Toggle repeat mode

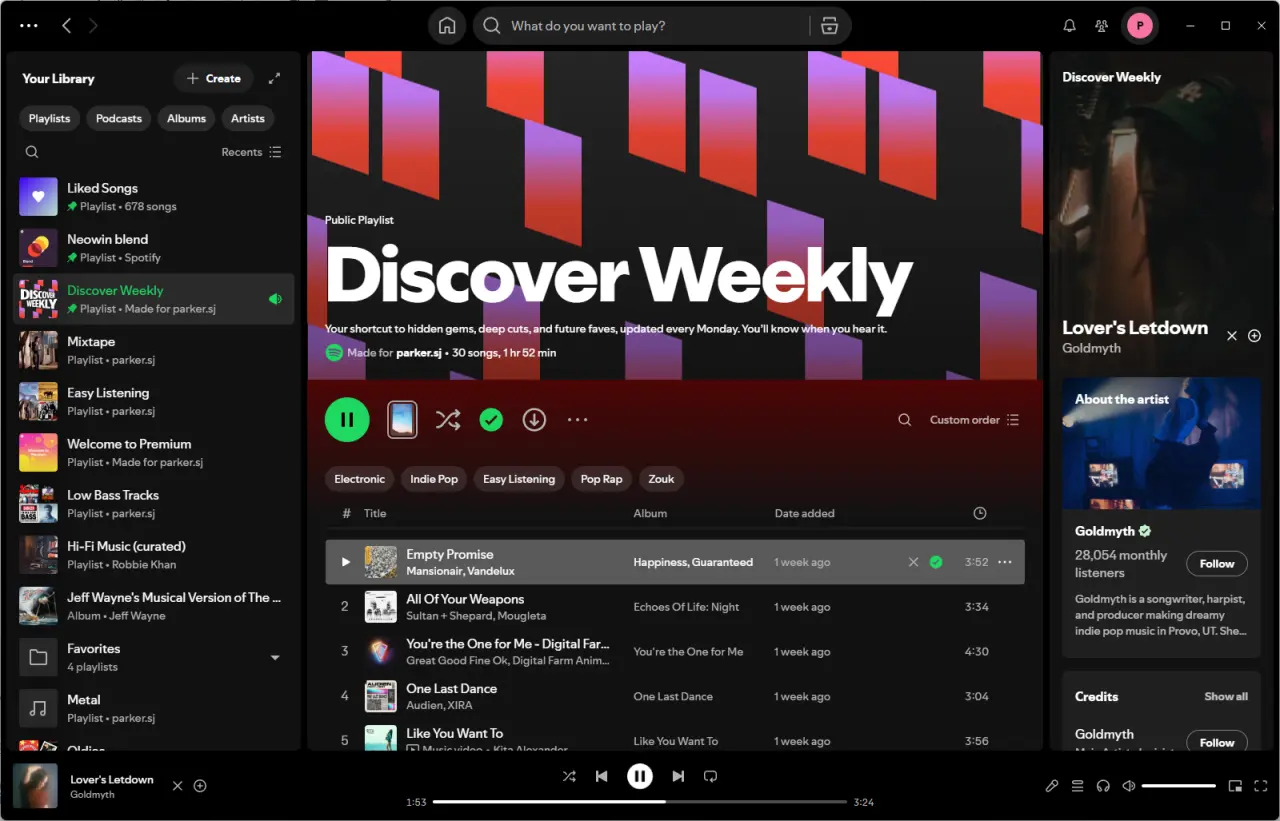point(711,776)
